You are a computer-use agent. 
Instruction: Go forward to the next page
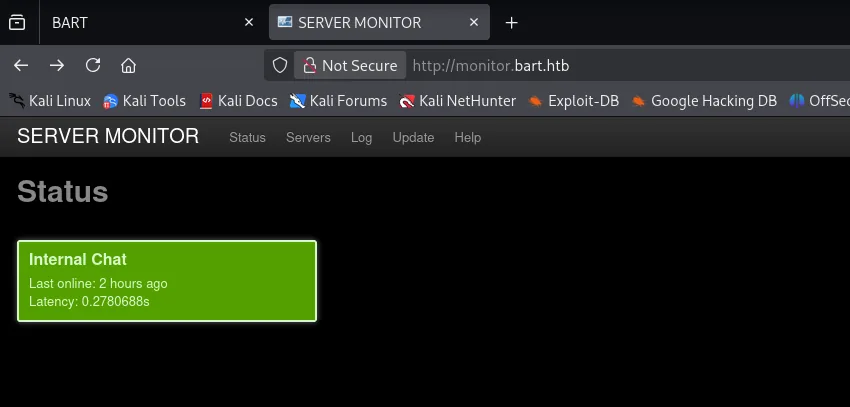[57, 66]
